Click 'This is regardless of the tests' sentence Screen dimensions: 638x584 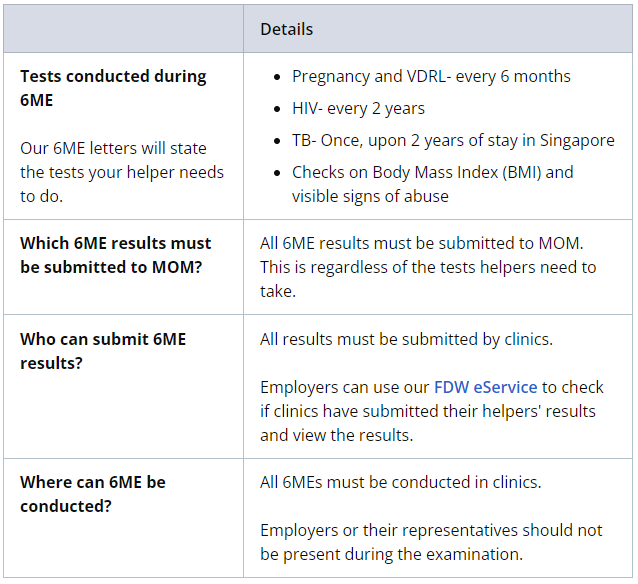point(428,279)
